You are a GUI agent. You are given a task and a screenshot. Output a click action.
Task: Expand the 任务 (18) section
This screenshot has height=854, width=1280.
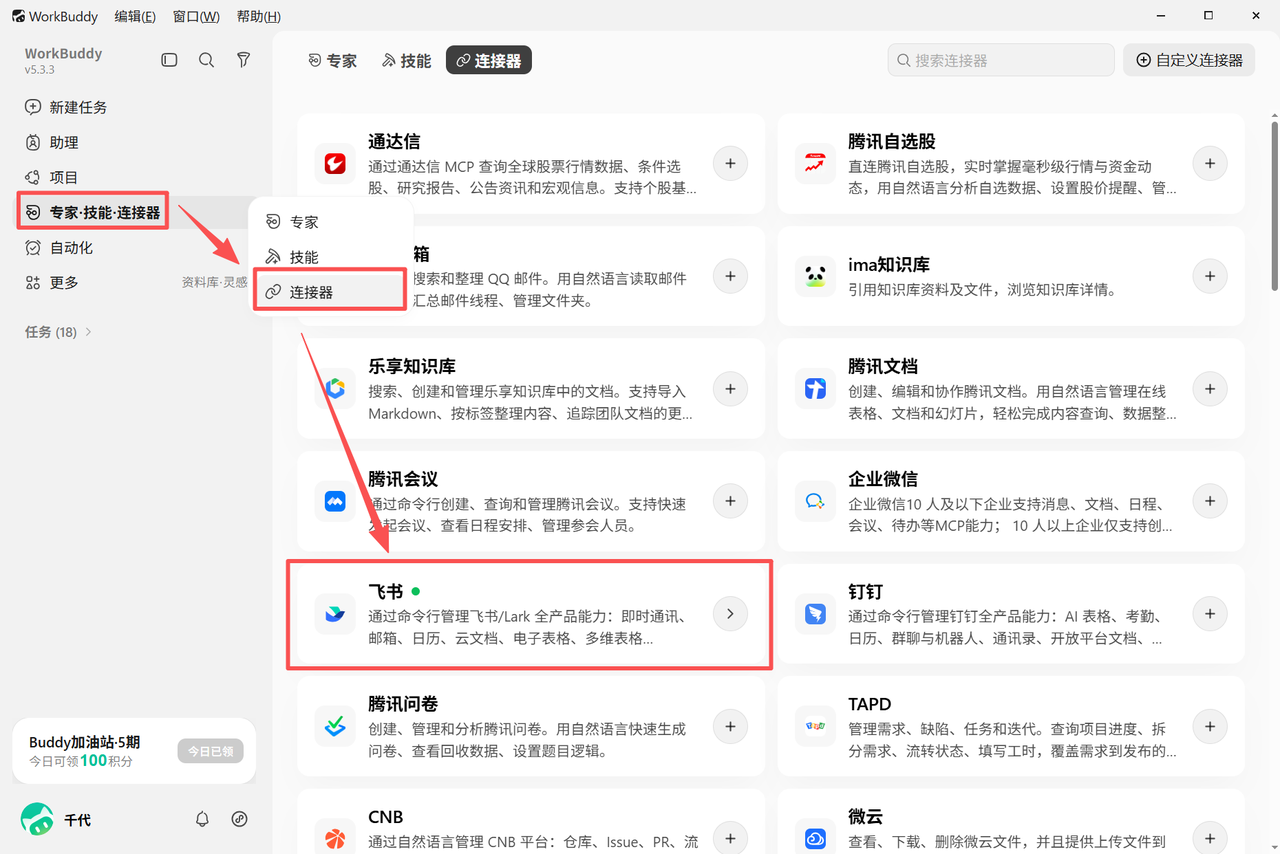pos(58,332)
